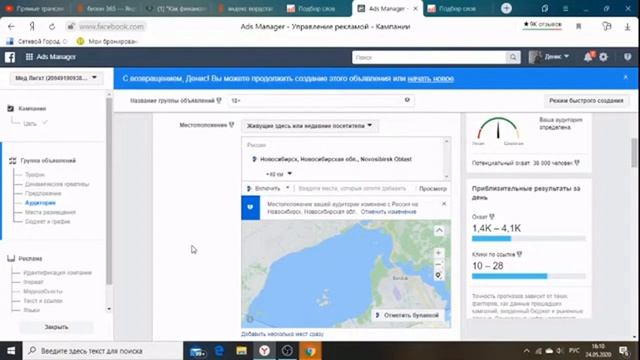Collapse the map with up chevron
This screenshot has height=360, width=640.
click(x=439, y=231)
